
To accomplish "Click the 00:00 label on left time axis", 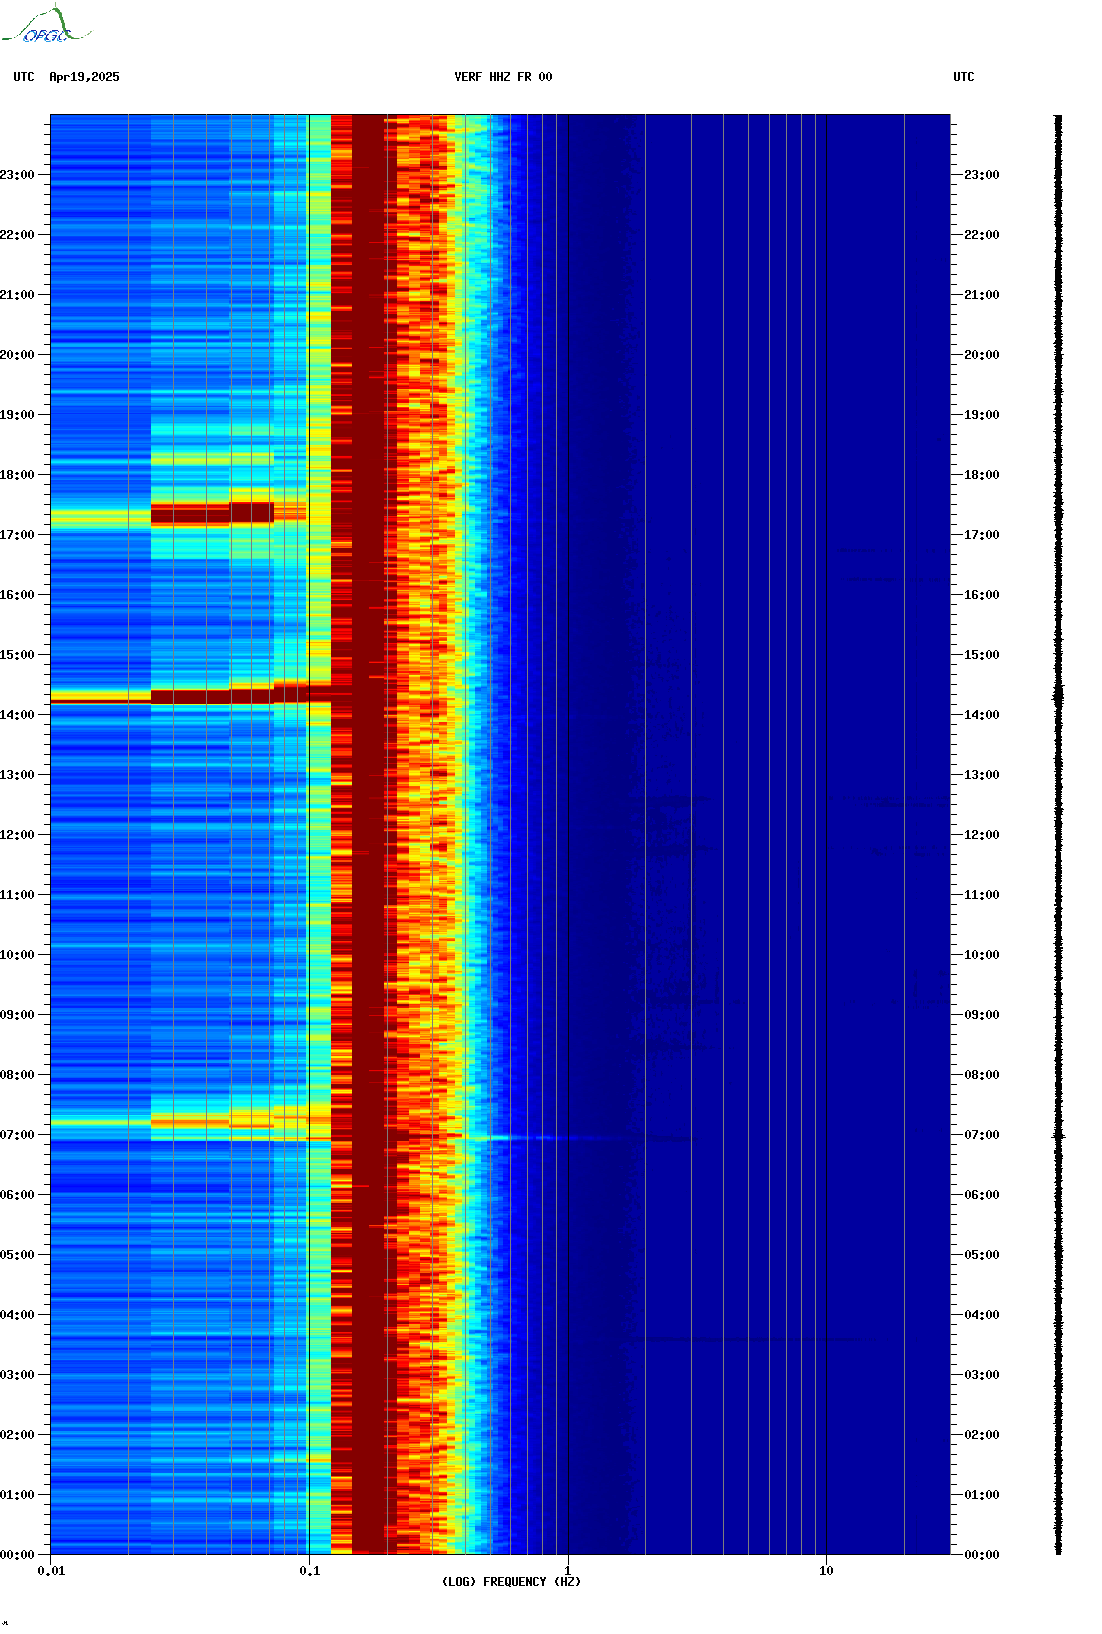I will pos(17,1555).
